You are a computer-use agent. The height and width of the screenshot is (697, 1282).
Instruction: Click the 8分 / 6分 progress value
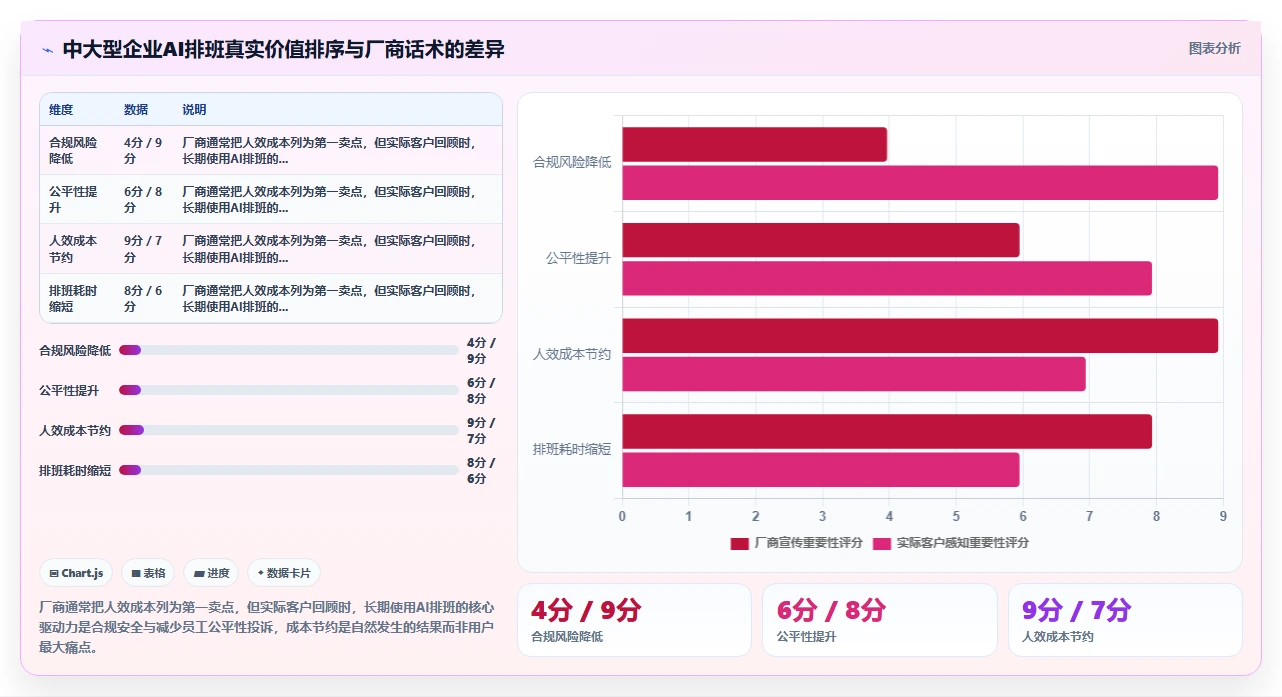(x=481, y=470)
